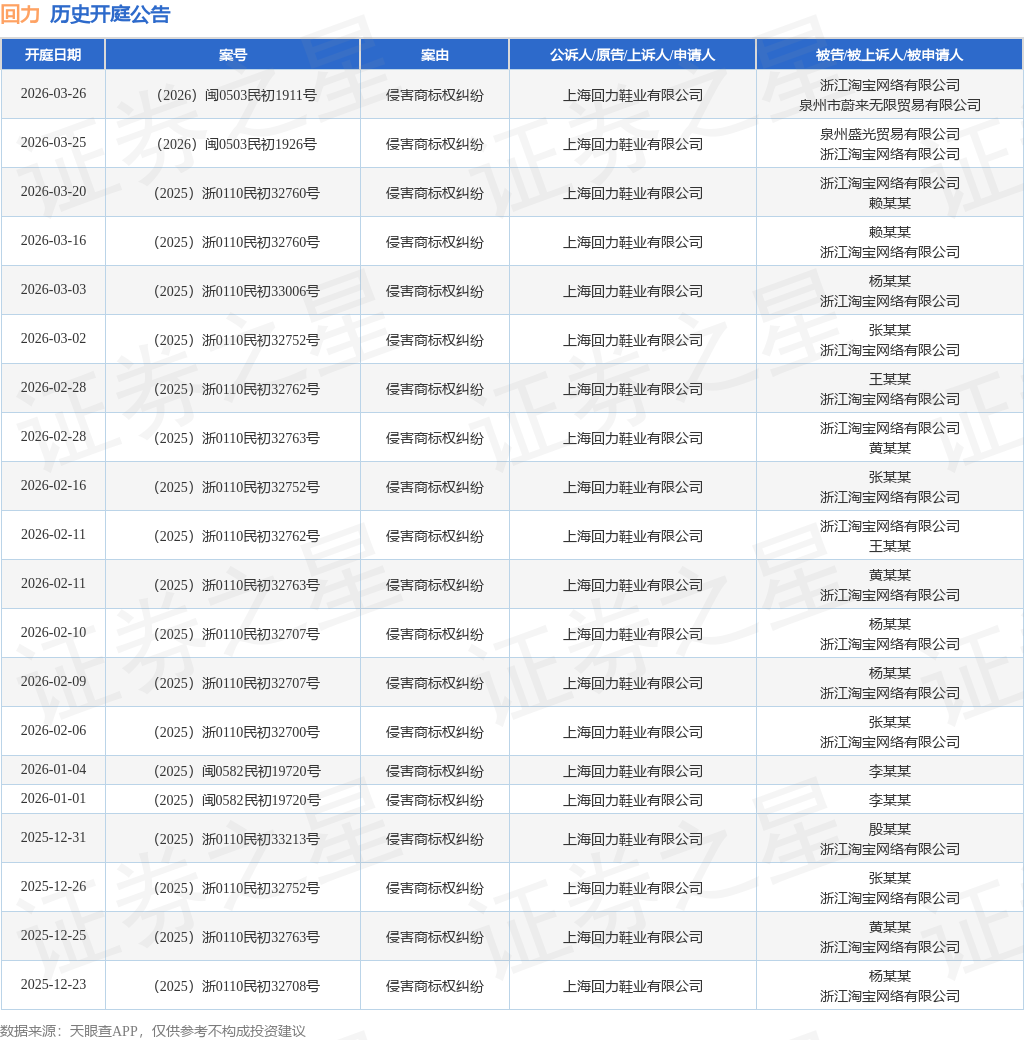This screenshot has height=1040, width=1024.
Task: Click the 案号 column header
Action: 233,55
